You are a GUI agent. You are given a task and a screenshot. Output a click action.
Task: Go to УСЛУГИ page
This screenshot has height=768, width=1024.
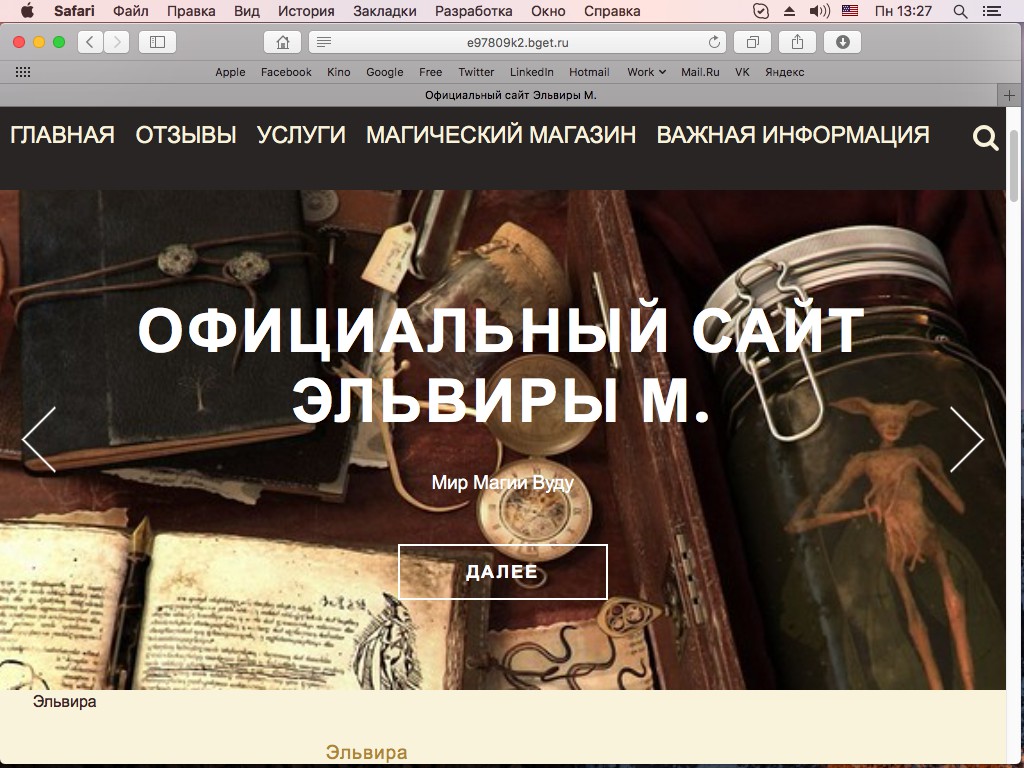(x=301, y=135)
